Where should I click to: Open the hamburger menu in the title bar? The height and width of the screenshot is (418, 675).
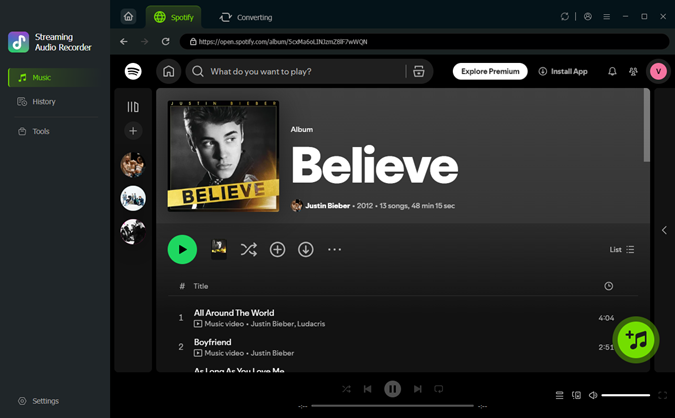pos(607,16)
